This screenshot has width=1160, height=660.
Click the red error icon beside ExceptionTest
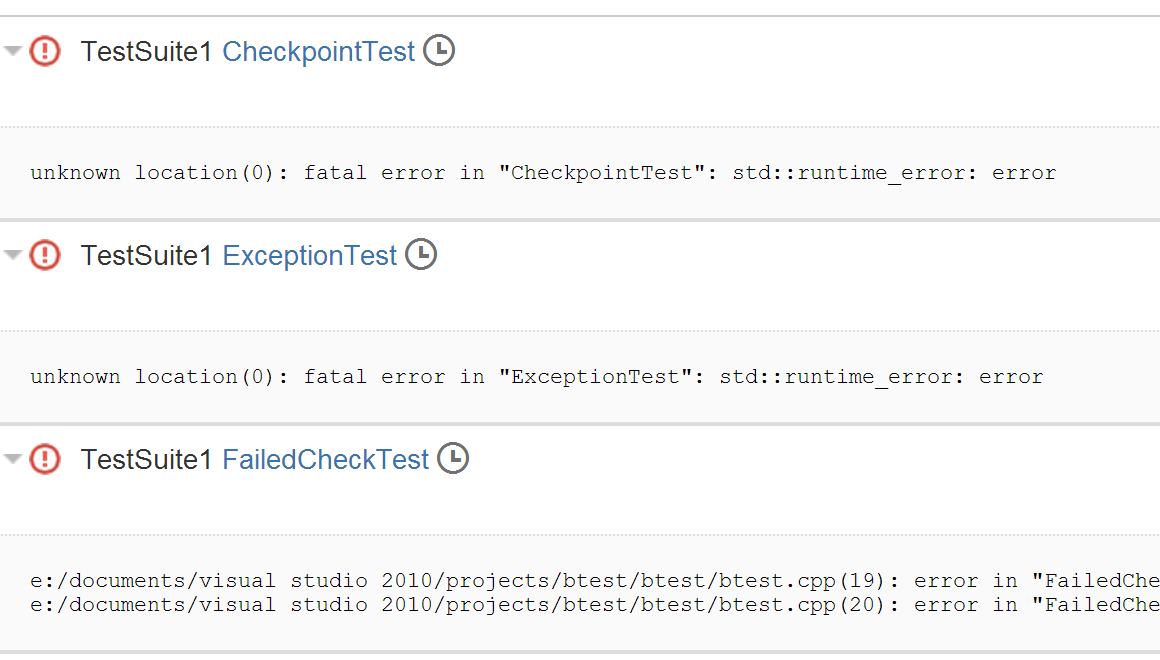45,255
